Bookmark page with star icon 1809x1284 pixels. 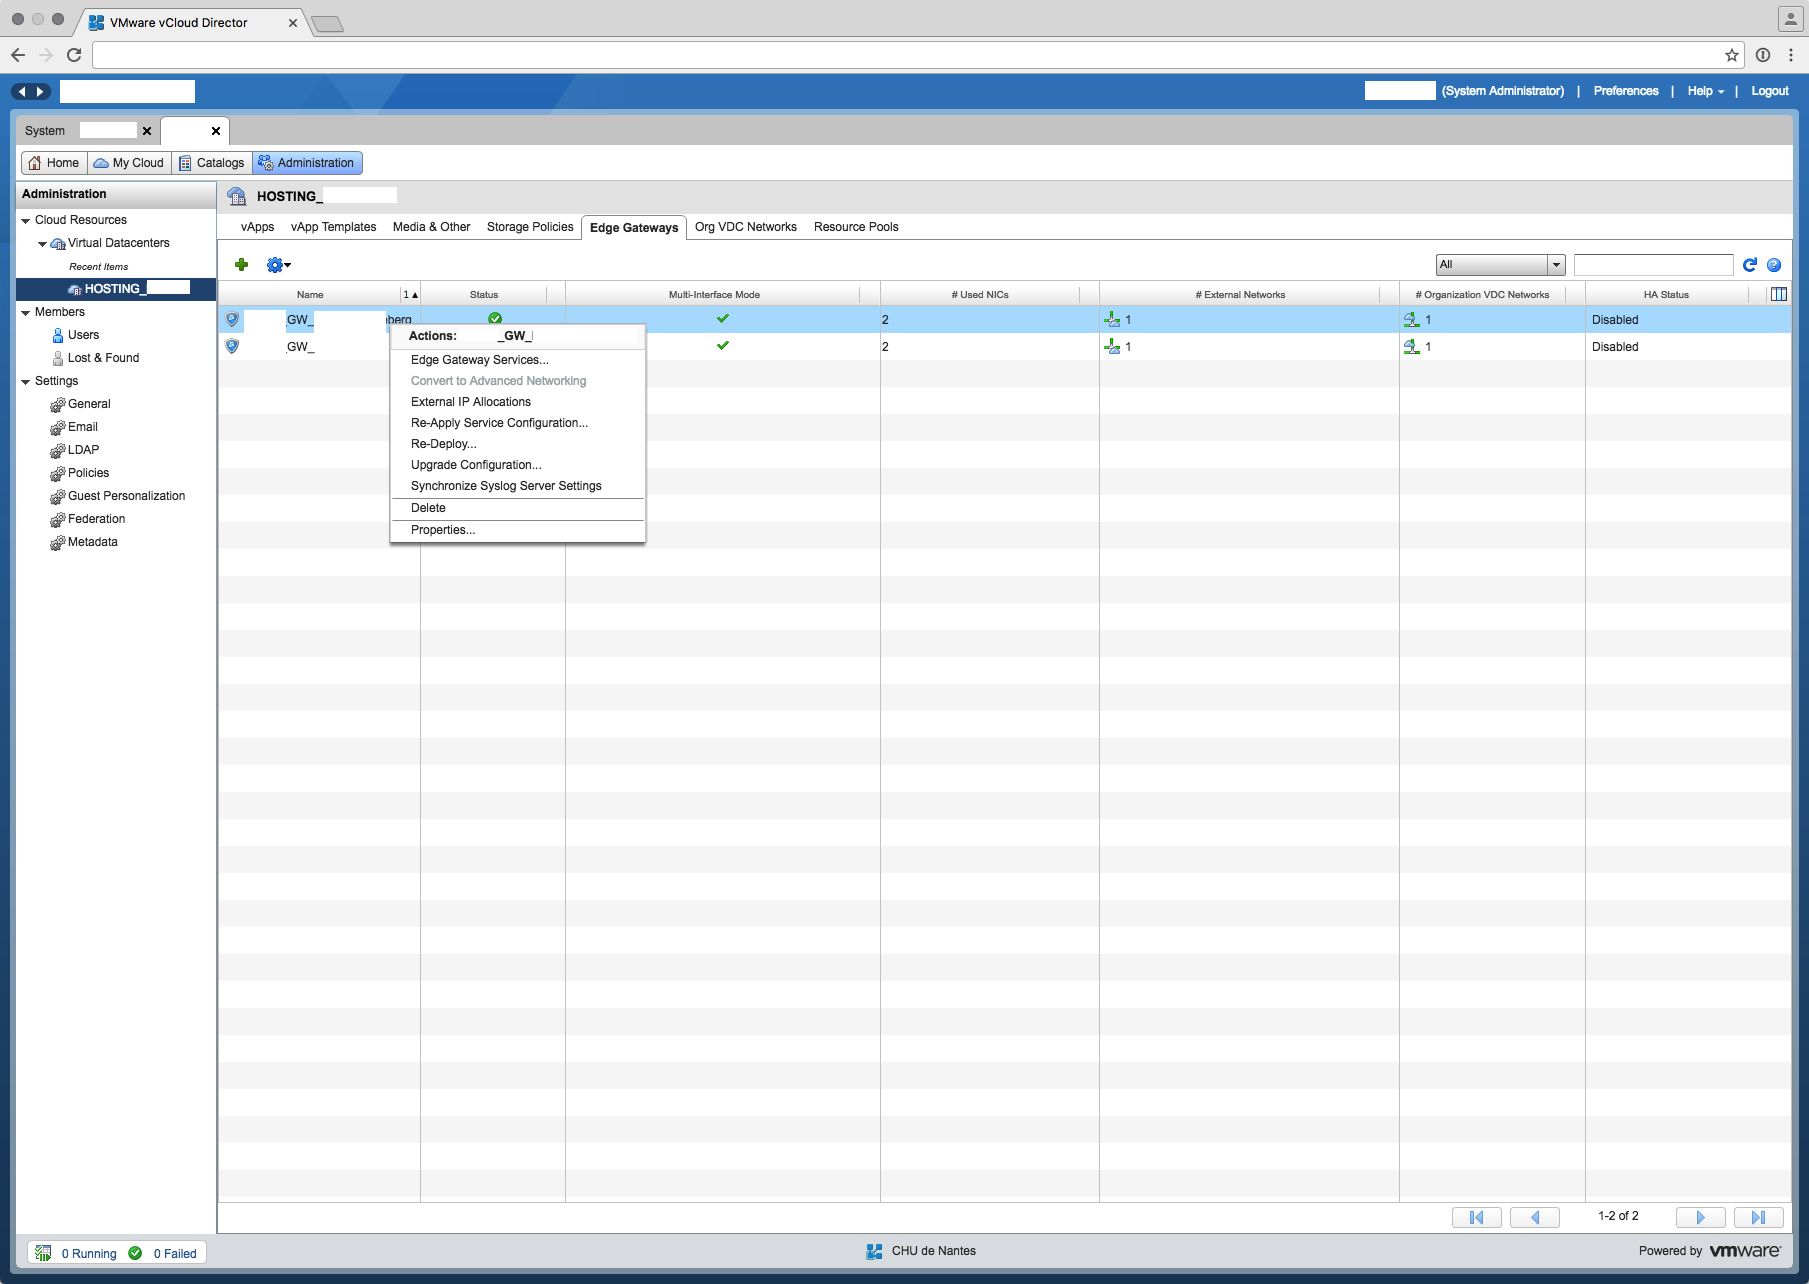pos(1731,55)
